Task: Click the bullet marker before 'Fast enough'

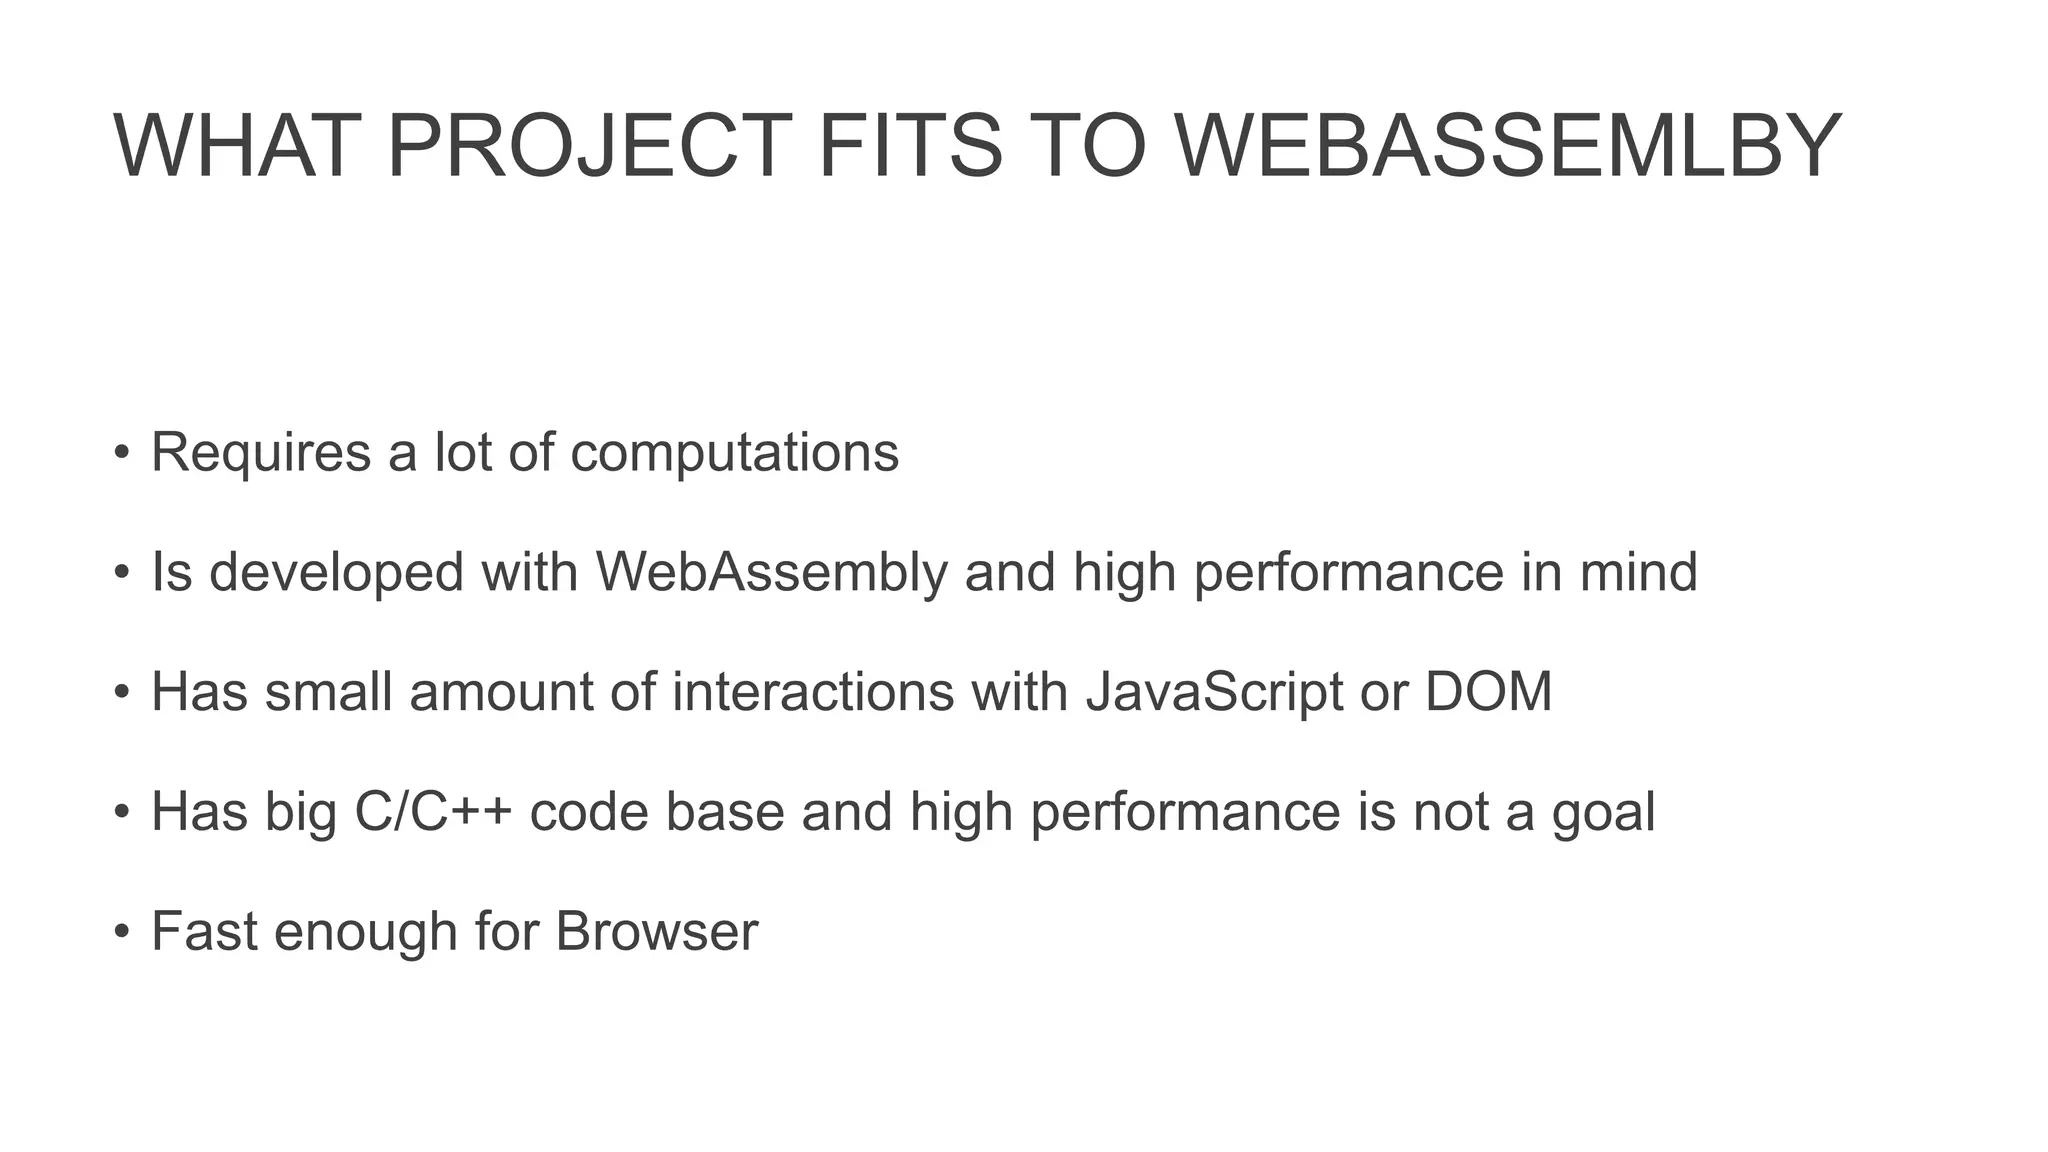Action: [122, 931]
